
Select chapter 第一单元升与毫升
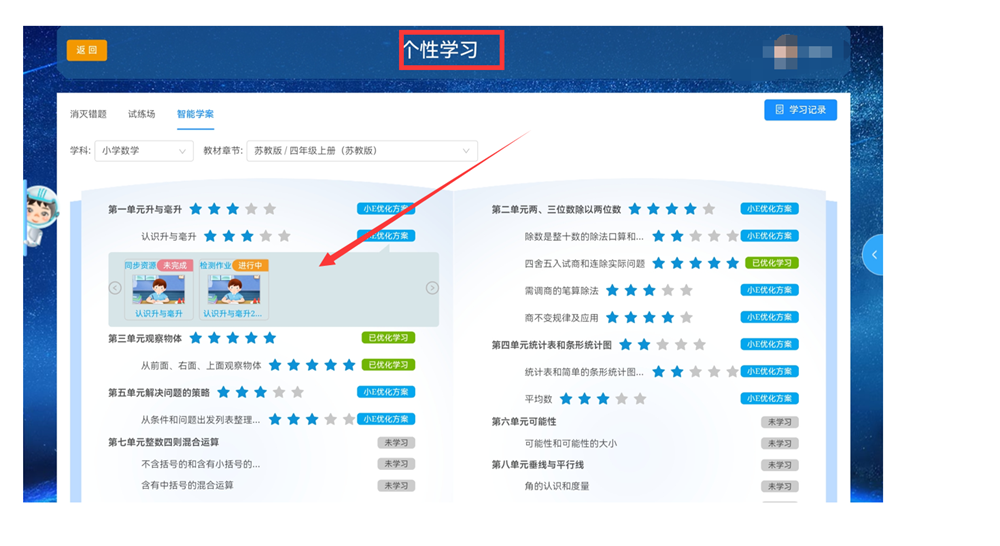pyautogui.click(x=145, y=209)
